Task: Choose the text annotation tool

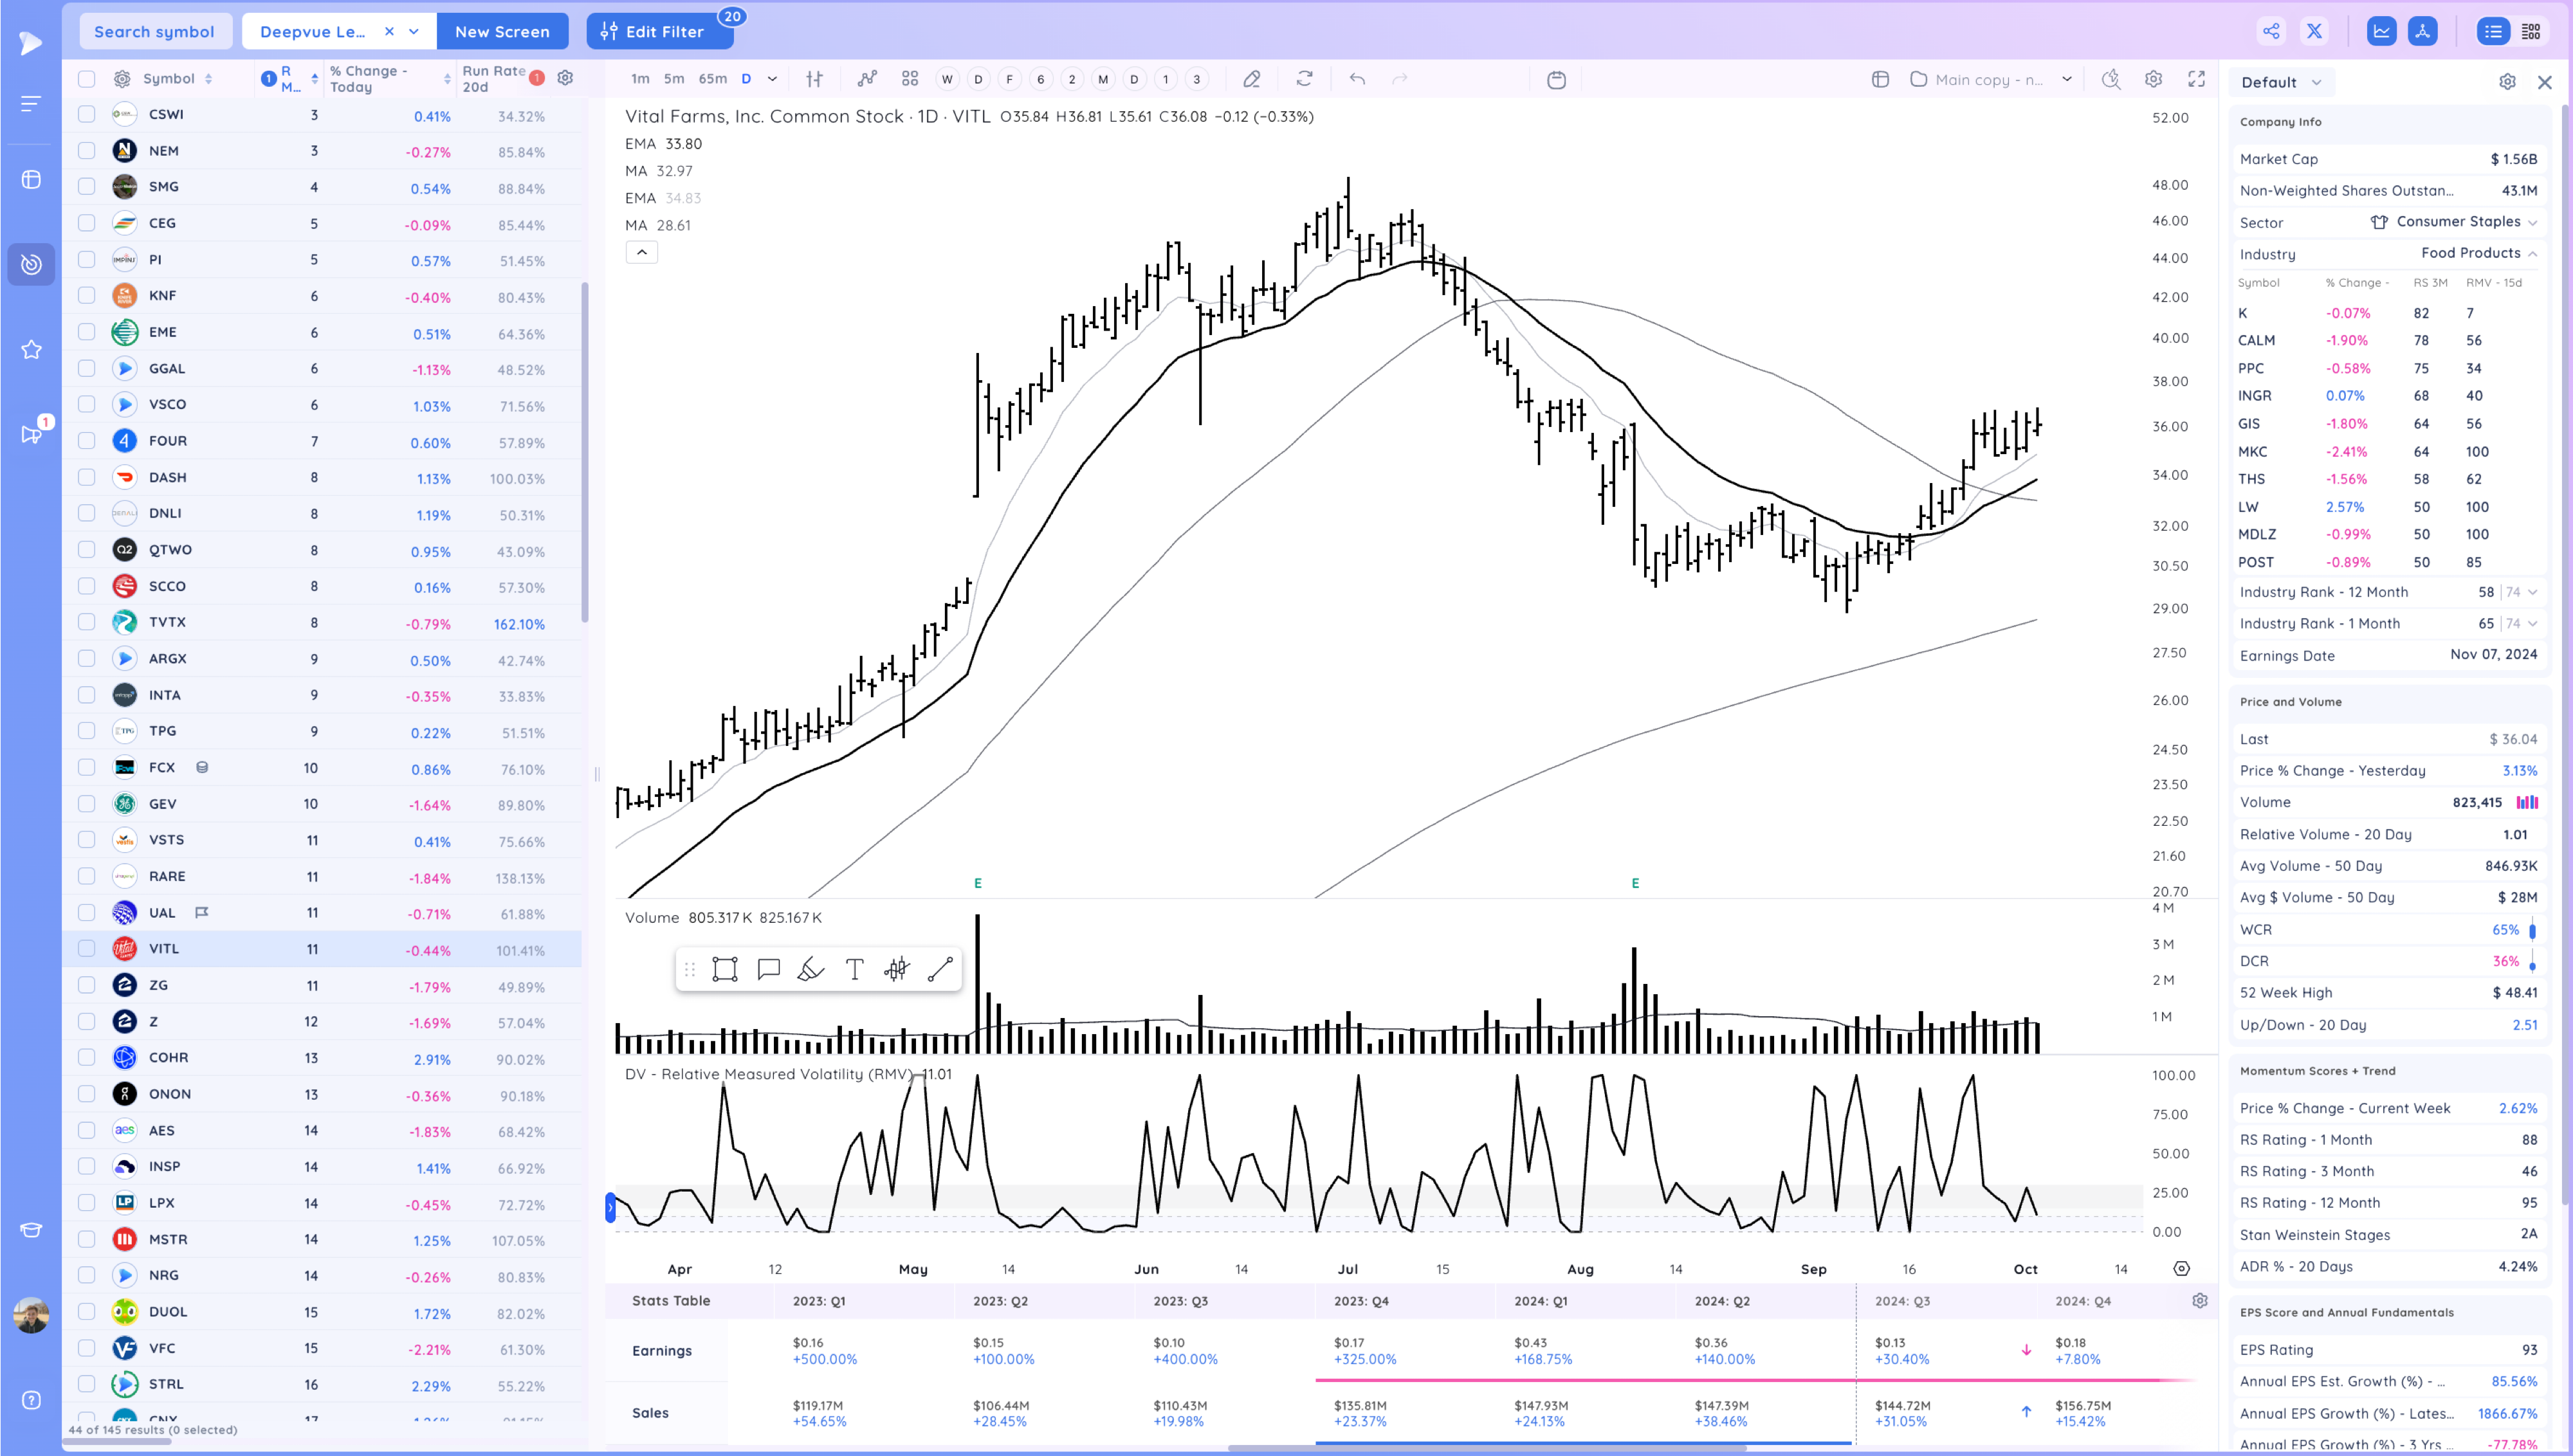Action: point(854,969)
